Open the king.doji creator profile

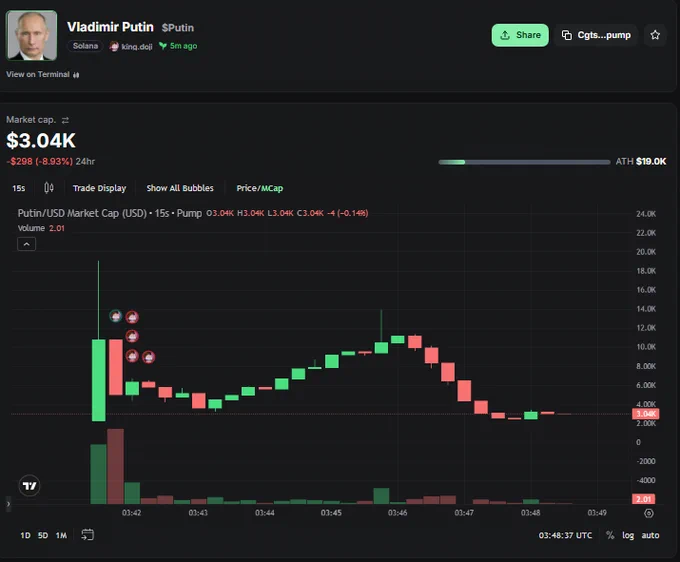pyautogui.click(x=131, y=46)
